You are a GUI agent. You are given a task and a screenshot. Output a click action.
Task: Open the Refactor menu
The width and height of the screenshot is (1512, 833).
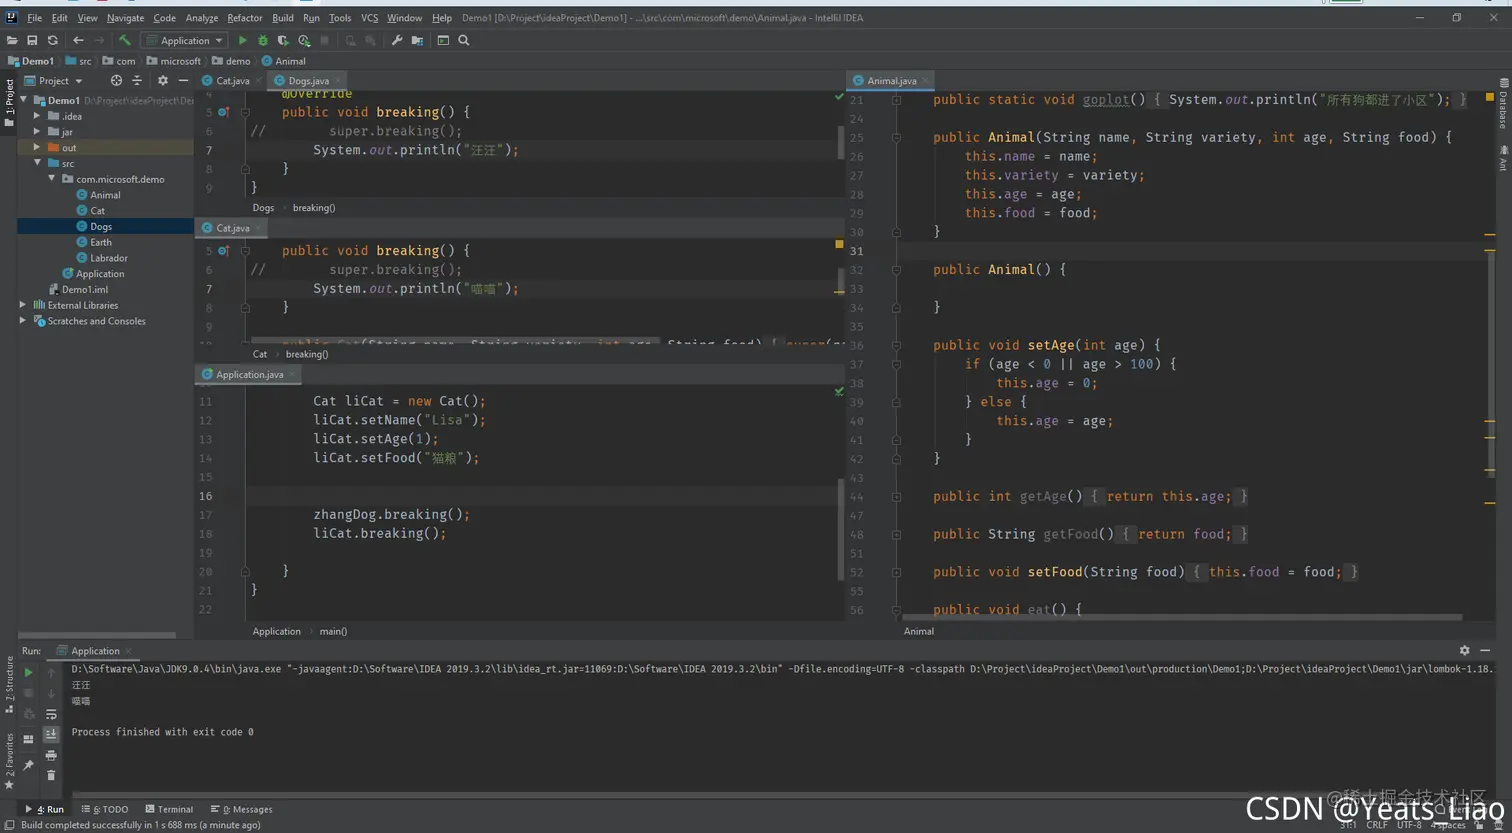click(x=244, y=18)
